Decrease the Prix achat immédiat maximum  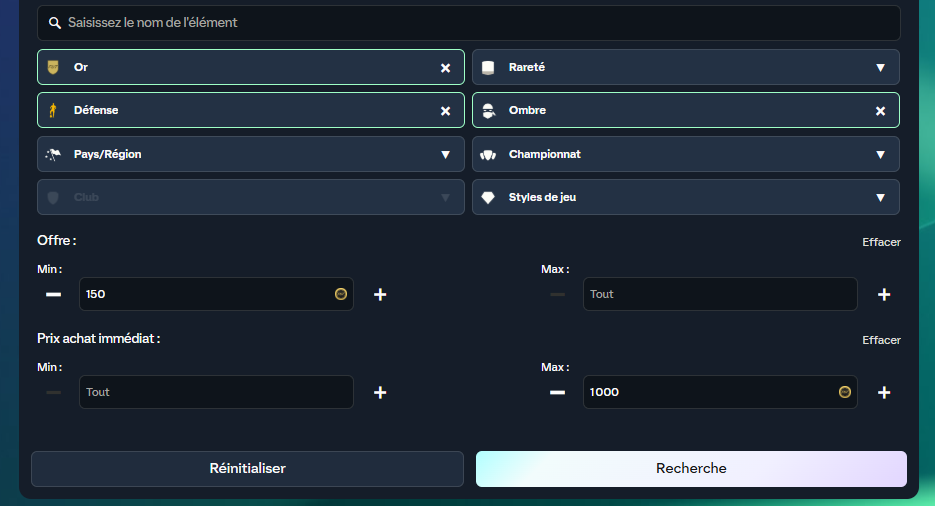click(558, 392)
